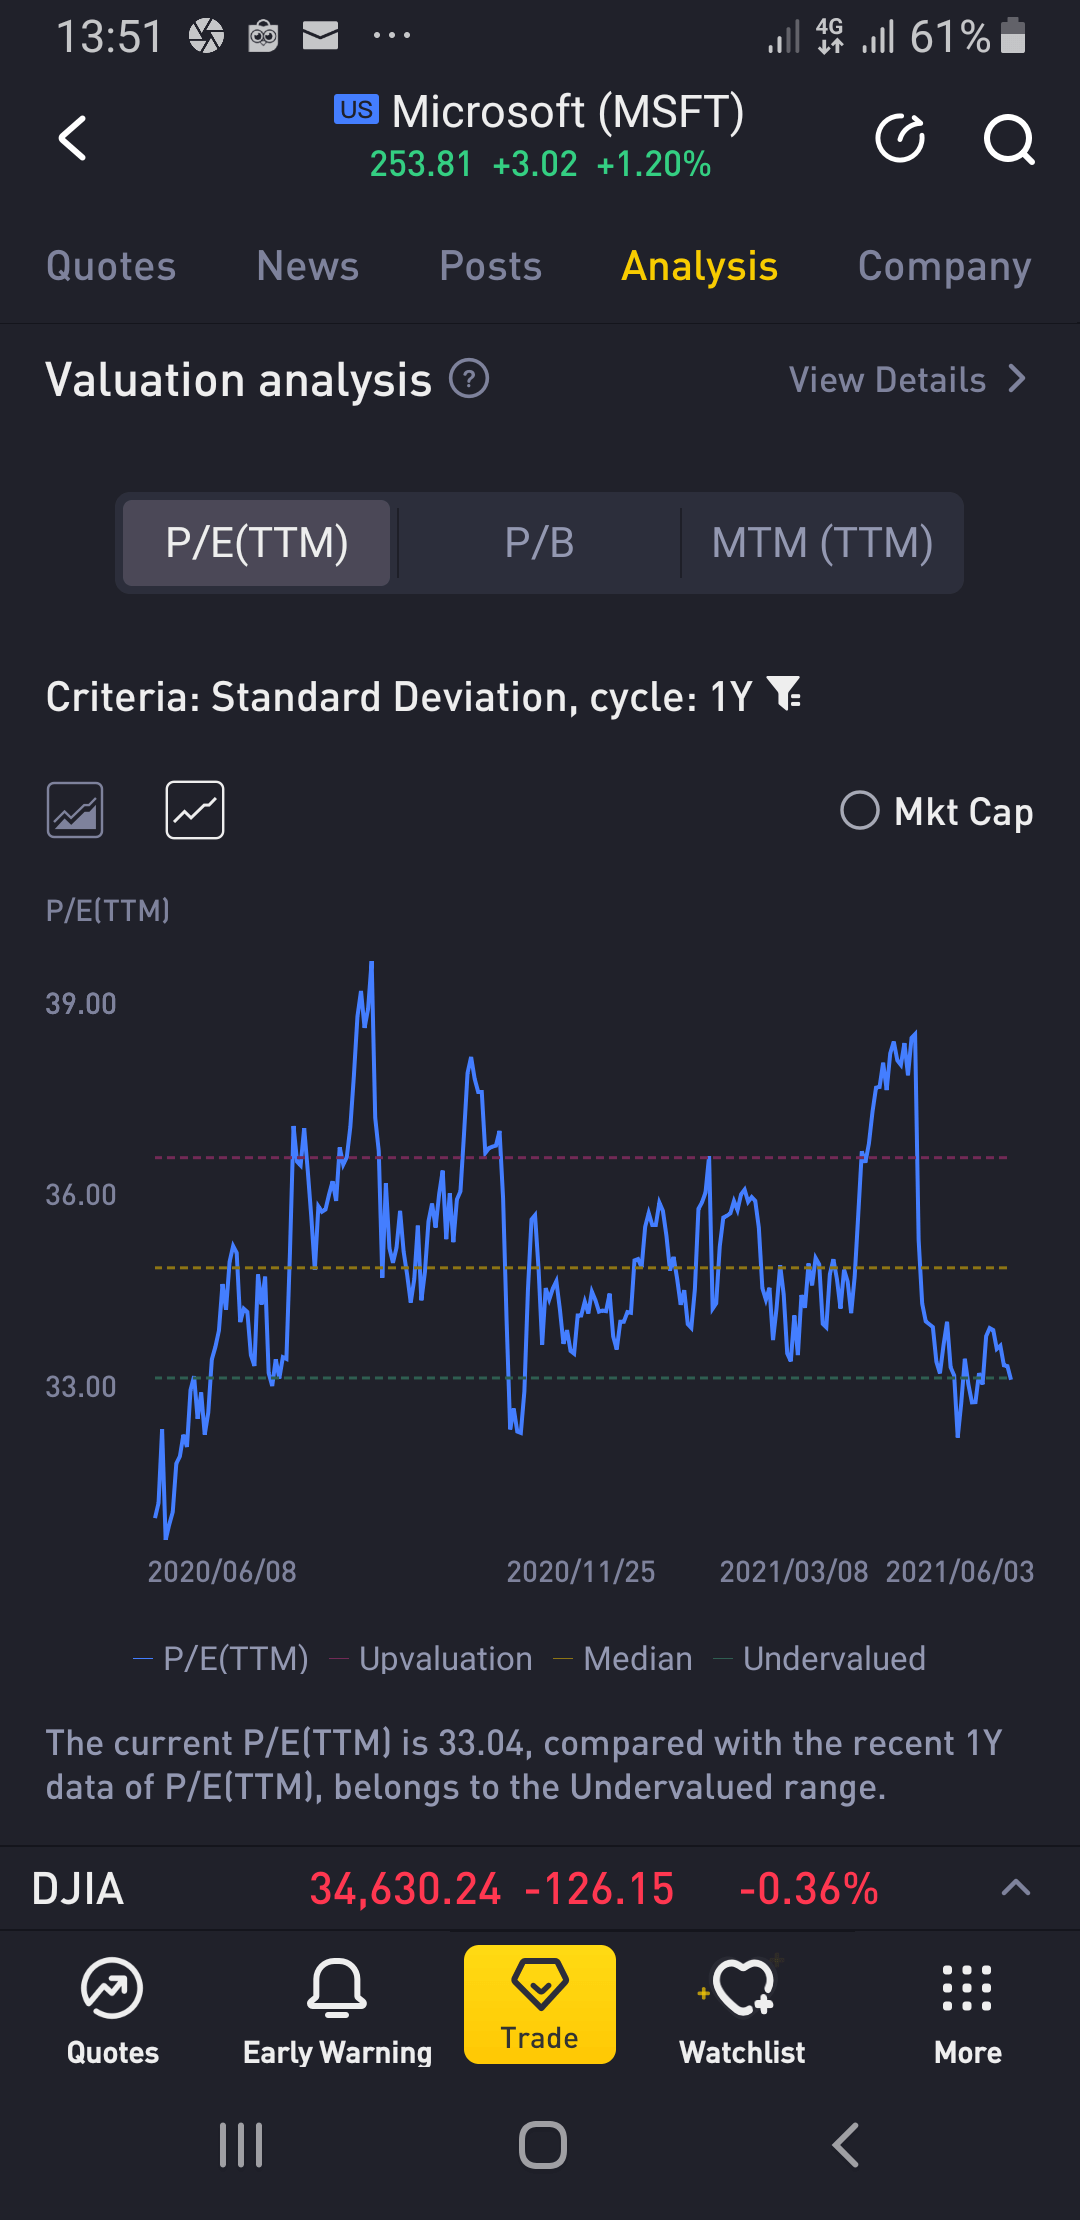Screen dimensions: 1080x2220
Task: Expand the DJIA index bar chevron
Action: coord(1015,1888)
